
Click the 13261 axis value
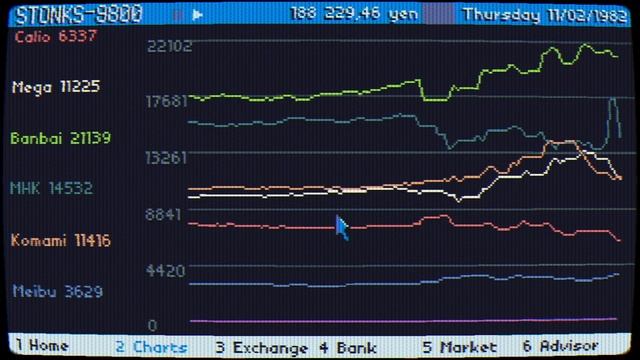point(166,158)
